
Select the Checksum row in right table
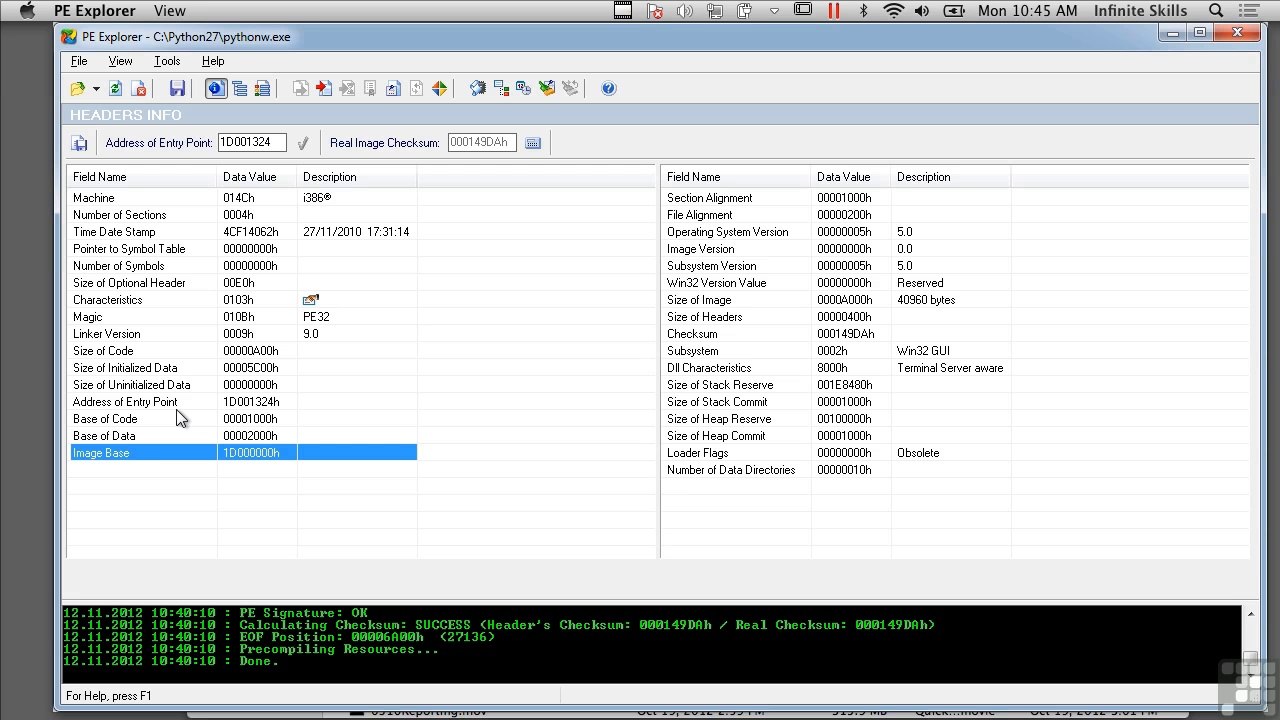click(x=837, y=334)
